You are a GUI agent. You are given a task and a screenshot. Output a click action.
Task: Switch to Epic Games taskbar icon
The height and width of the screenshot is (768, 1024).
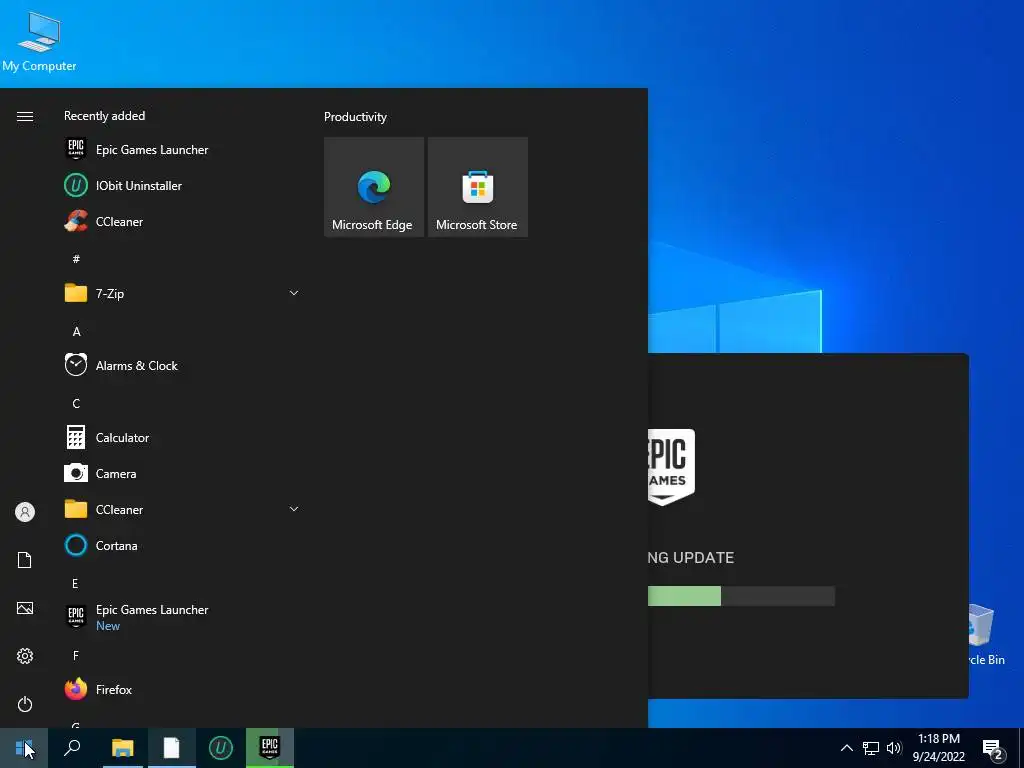270,748
